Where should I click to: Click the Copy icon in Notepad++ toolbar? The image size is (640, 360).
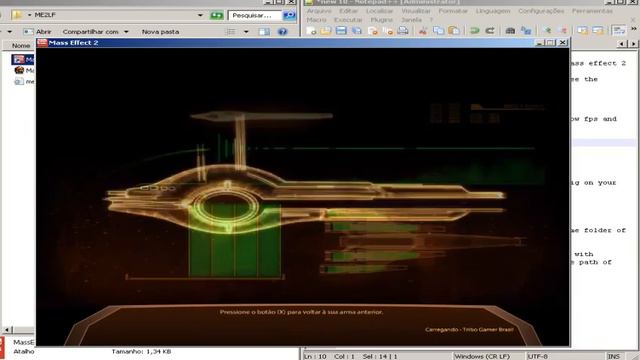438,31
